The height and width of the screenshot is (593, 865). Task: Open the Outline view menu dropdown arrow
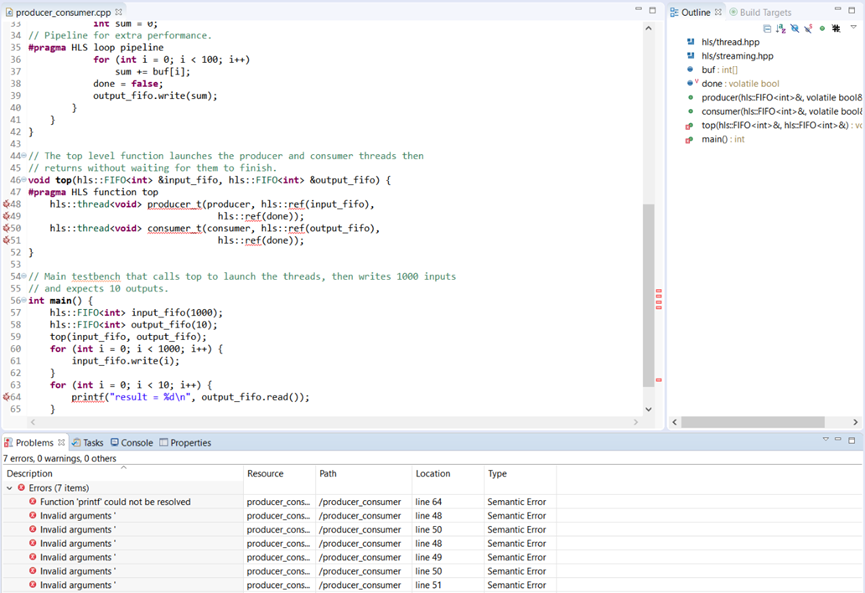coord(853,28)
